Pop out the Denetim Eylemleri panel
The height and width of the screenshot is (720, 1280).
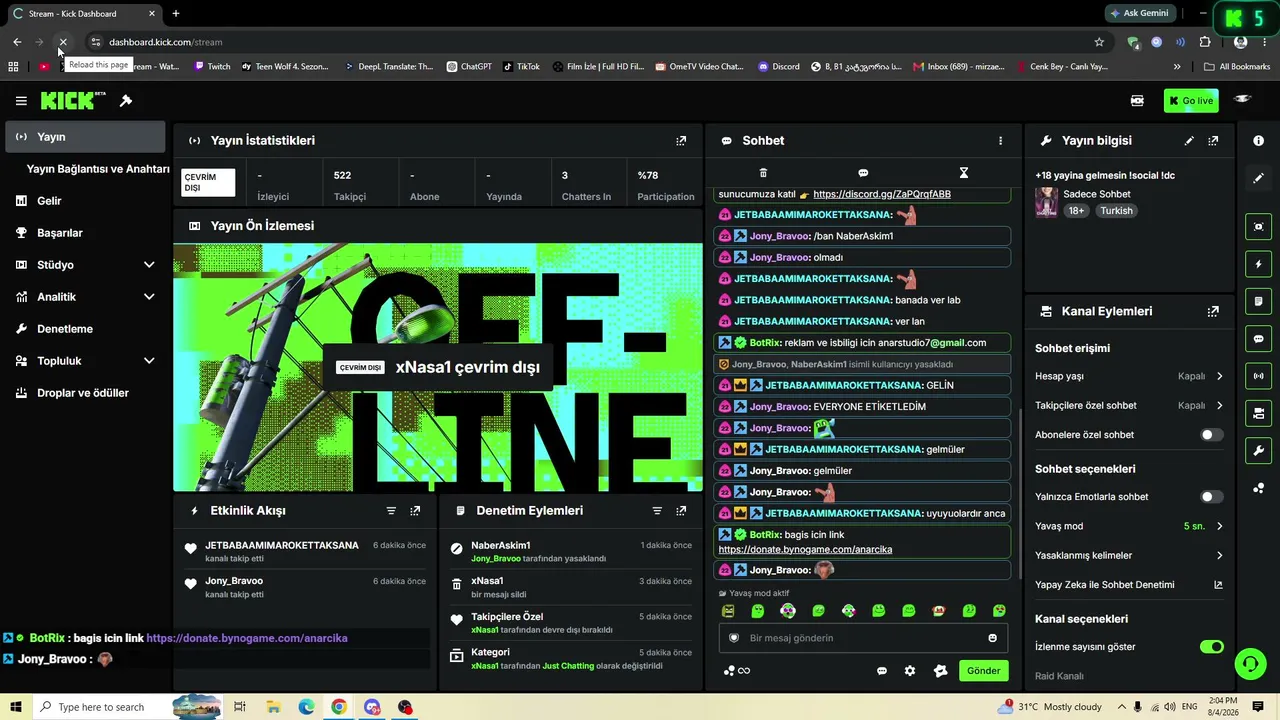coord(681,511)
